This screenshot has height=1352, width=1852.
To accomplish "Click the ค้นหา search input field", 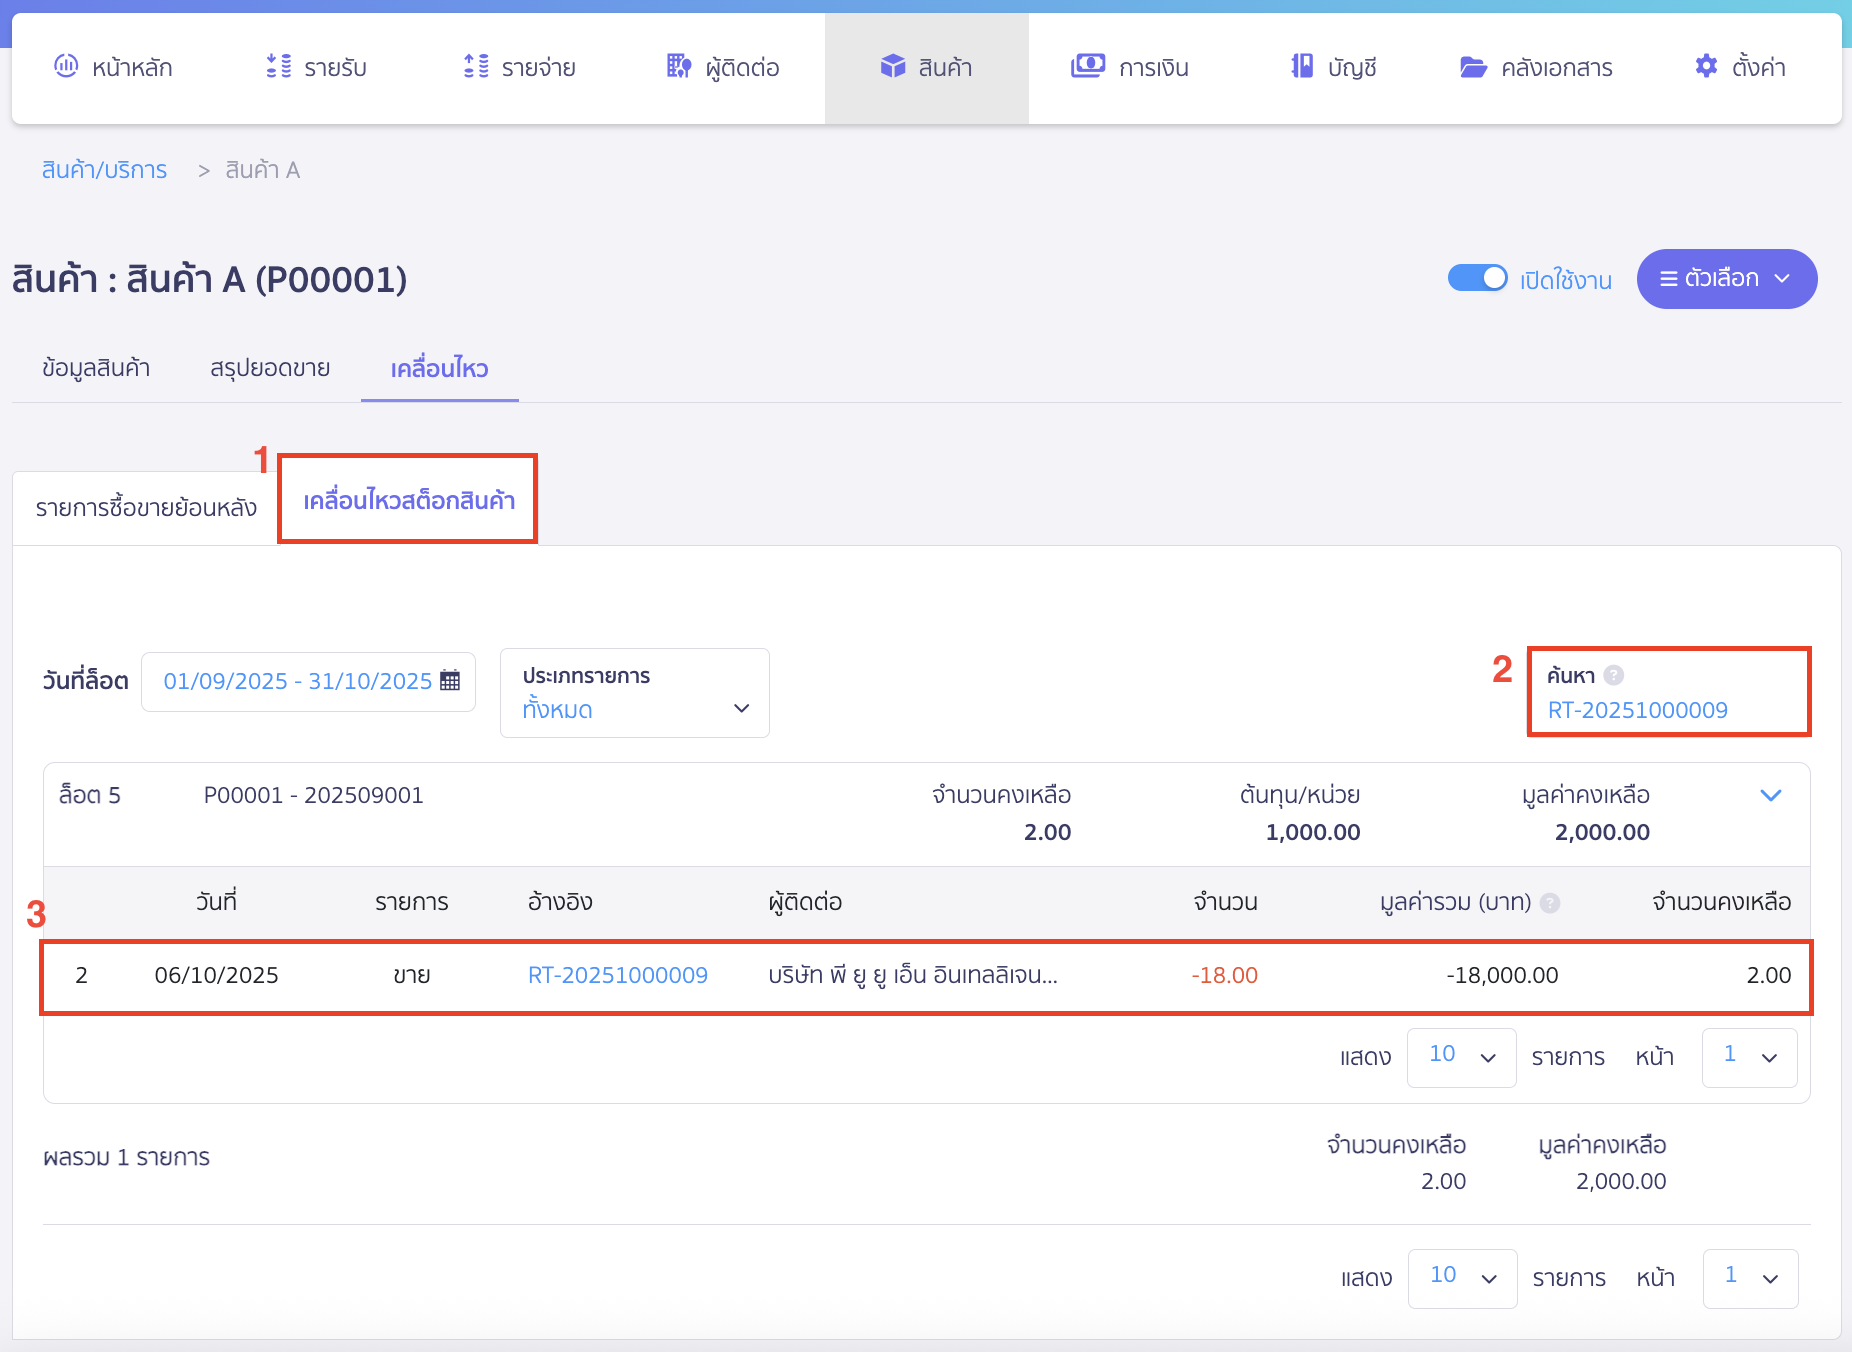I will [1670, 710].
